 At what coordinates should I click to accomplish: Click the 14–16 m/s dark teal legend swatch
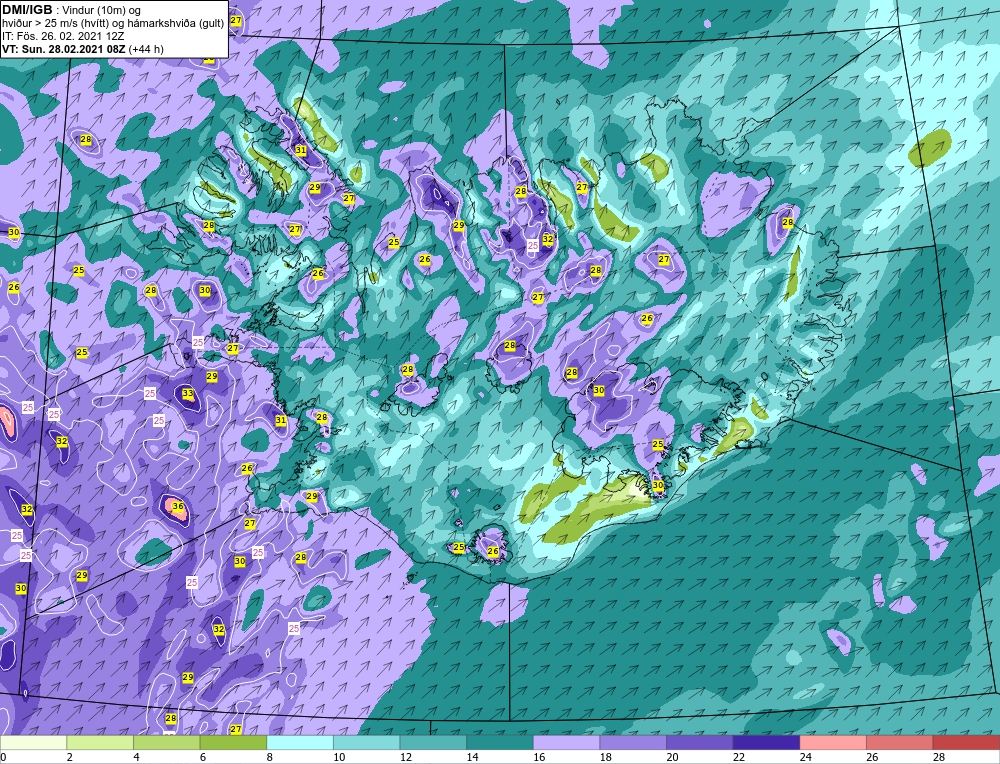500,743
